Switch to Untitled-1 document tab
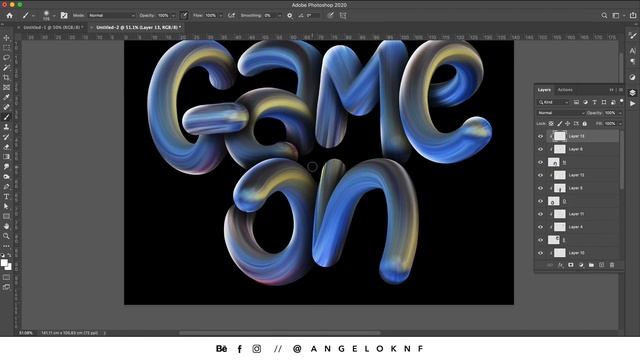 coord(53,27)
